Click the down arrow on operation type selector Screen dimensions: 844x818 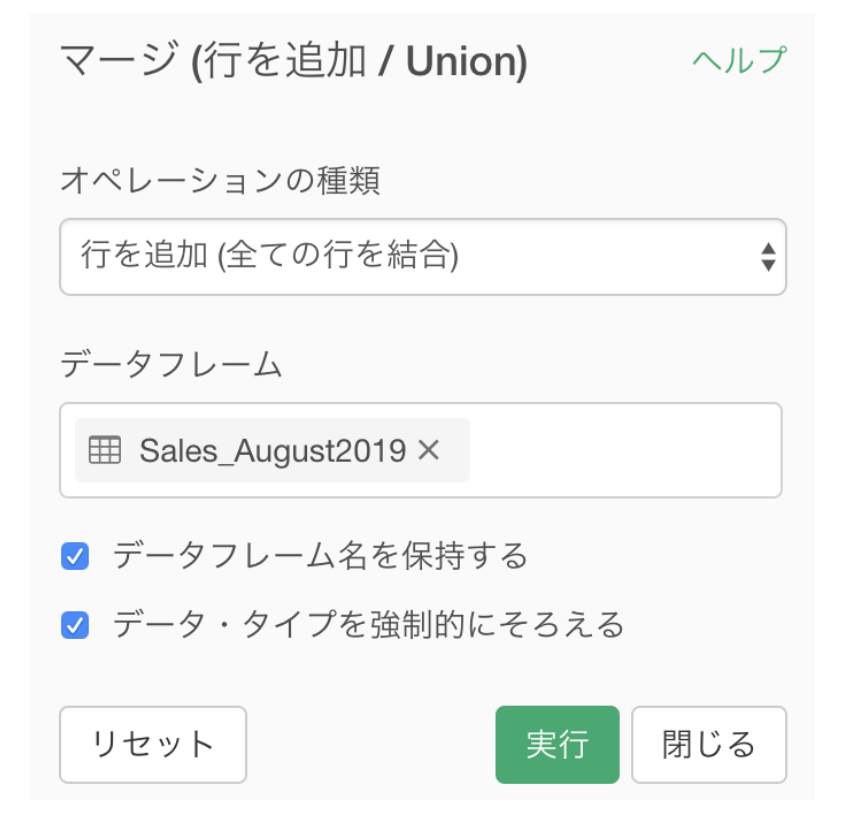click(768, 265)
